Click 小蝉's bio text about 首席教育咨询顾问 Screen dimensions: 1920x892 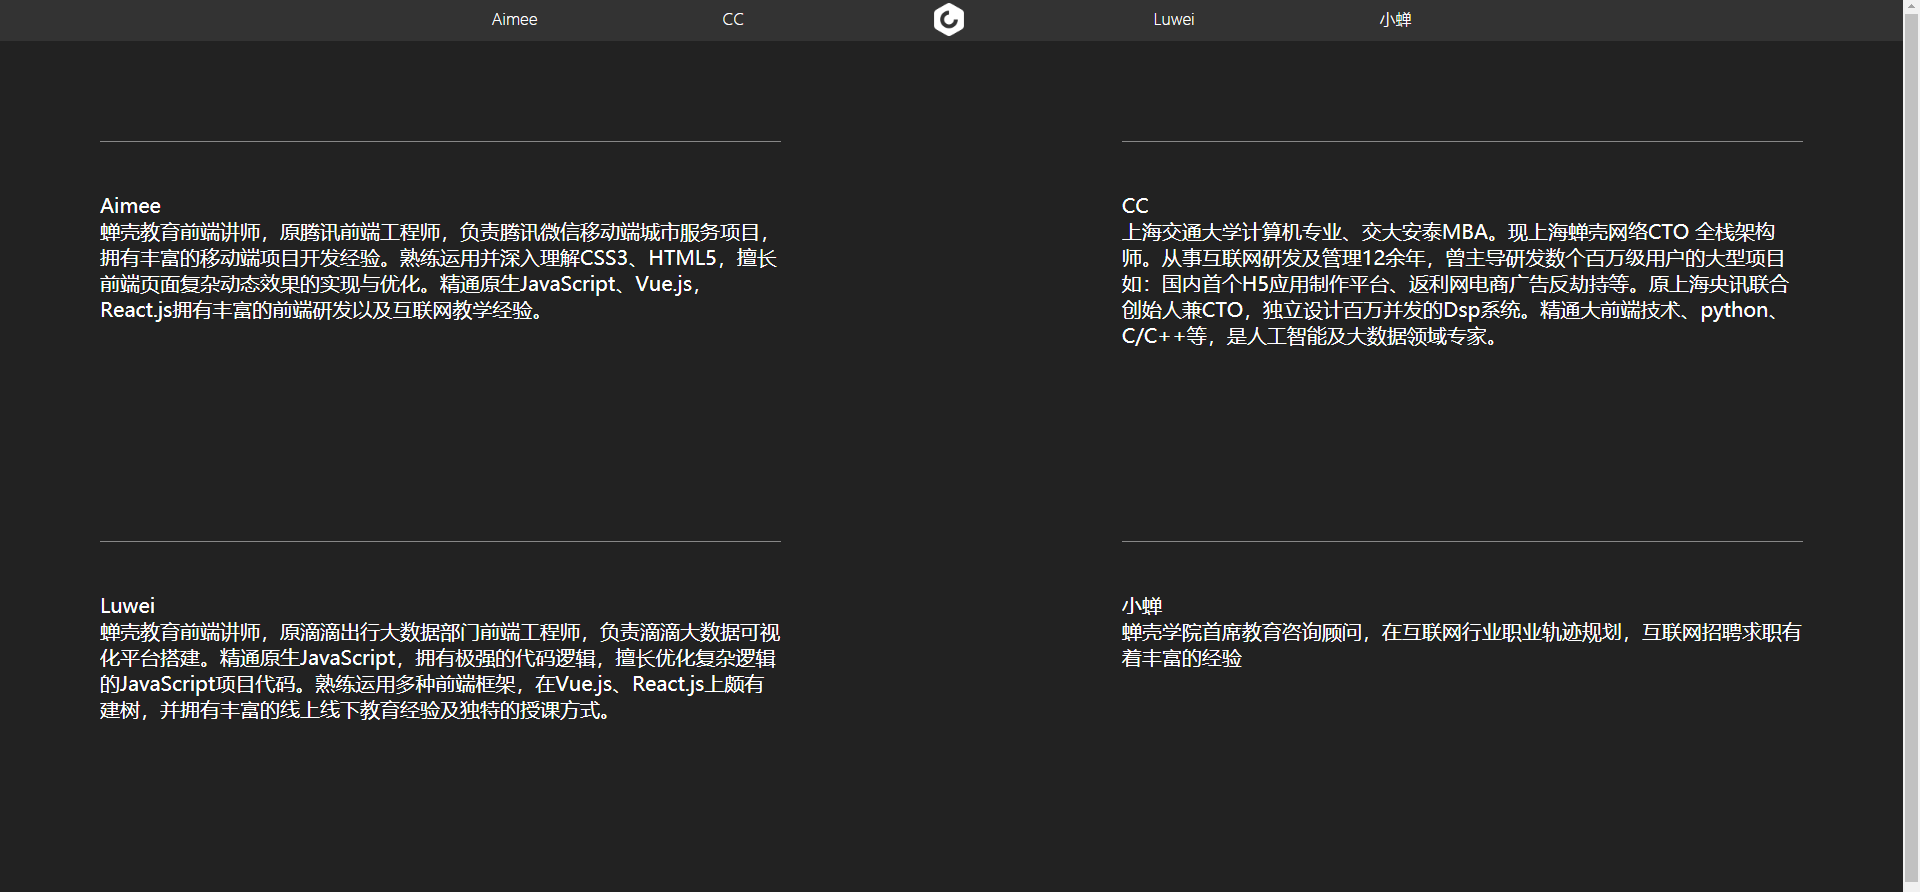point(1460,645)
